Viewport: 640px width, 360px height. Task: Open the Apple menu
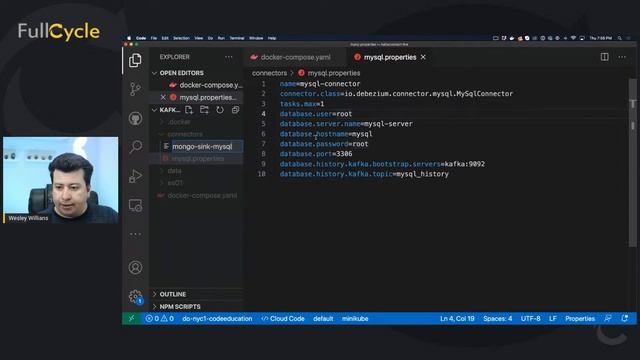[x=129, y=38]
